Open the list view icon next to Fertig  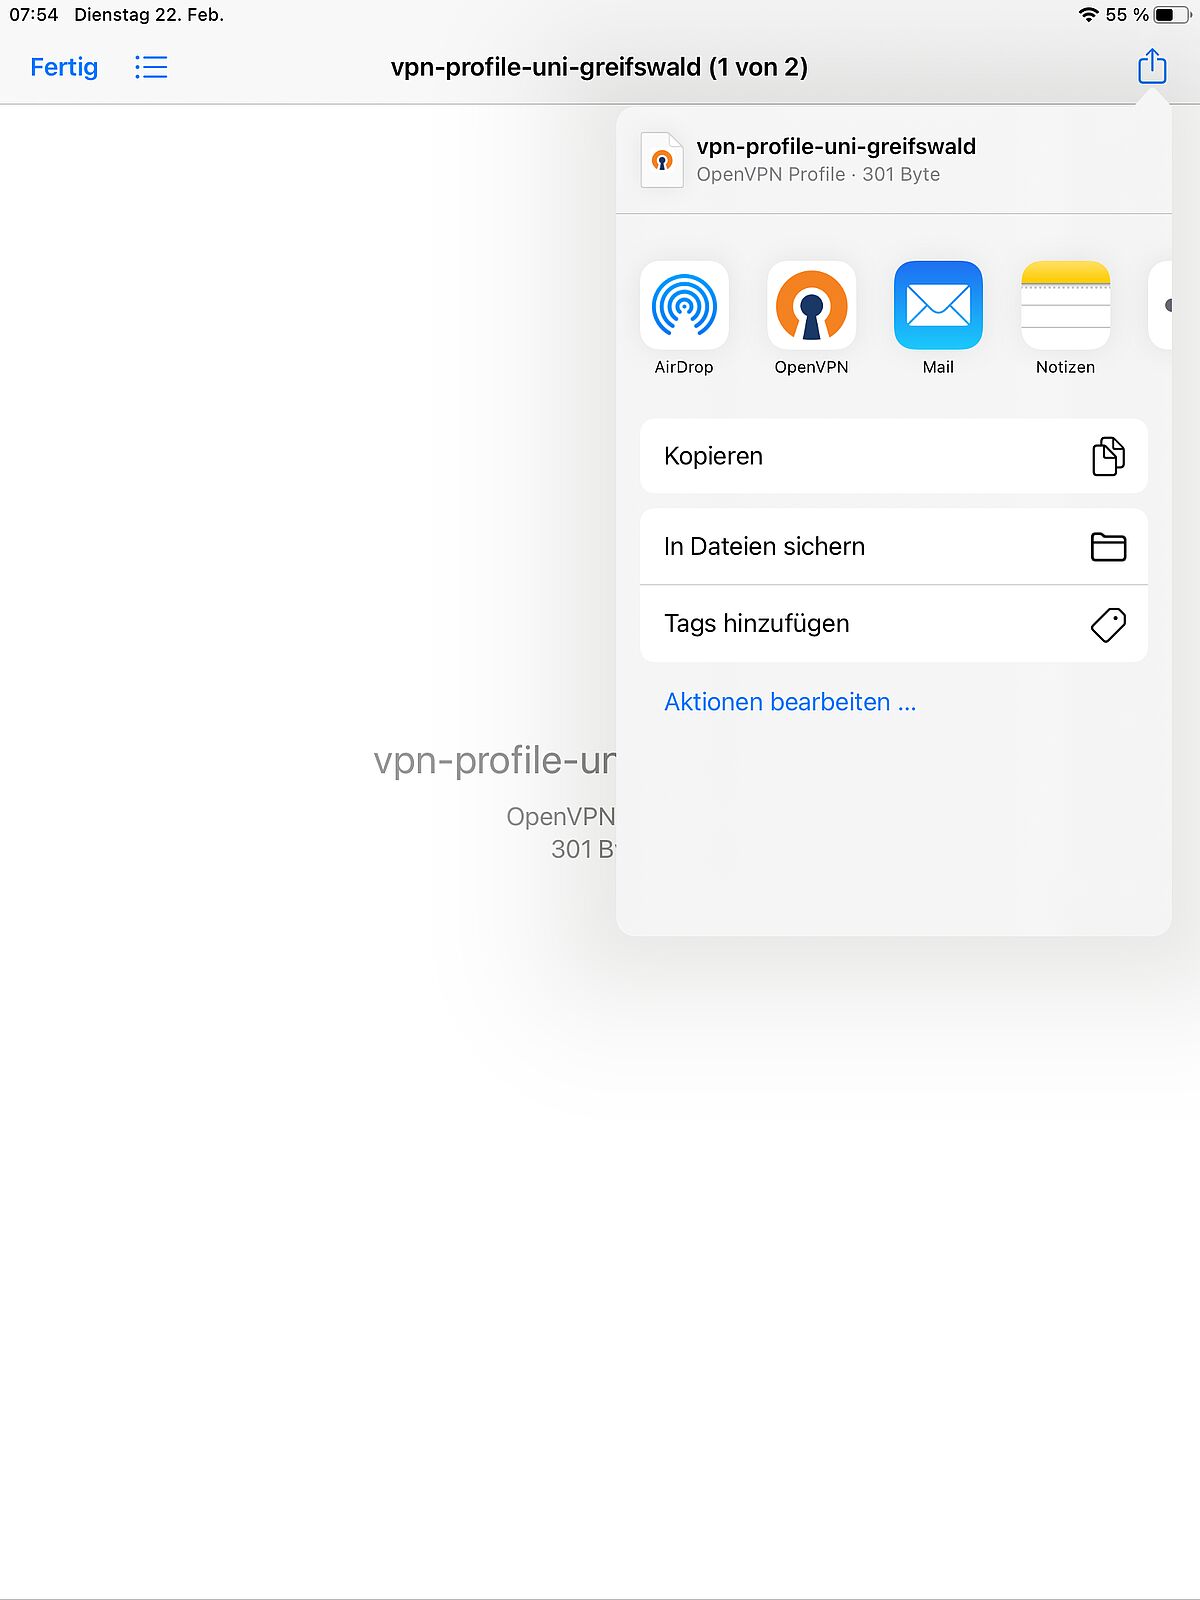[151, 67]
